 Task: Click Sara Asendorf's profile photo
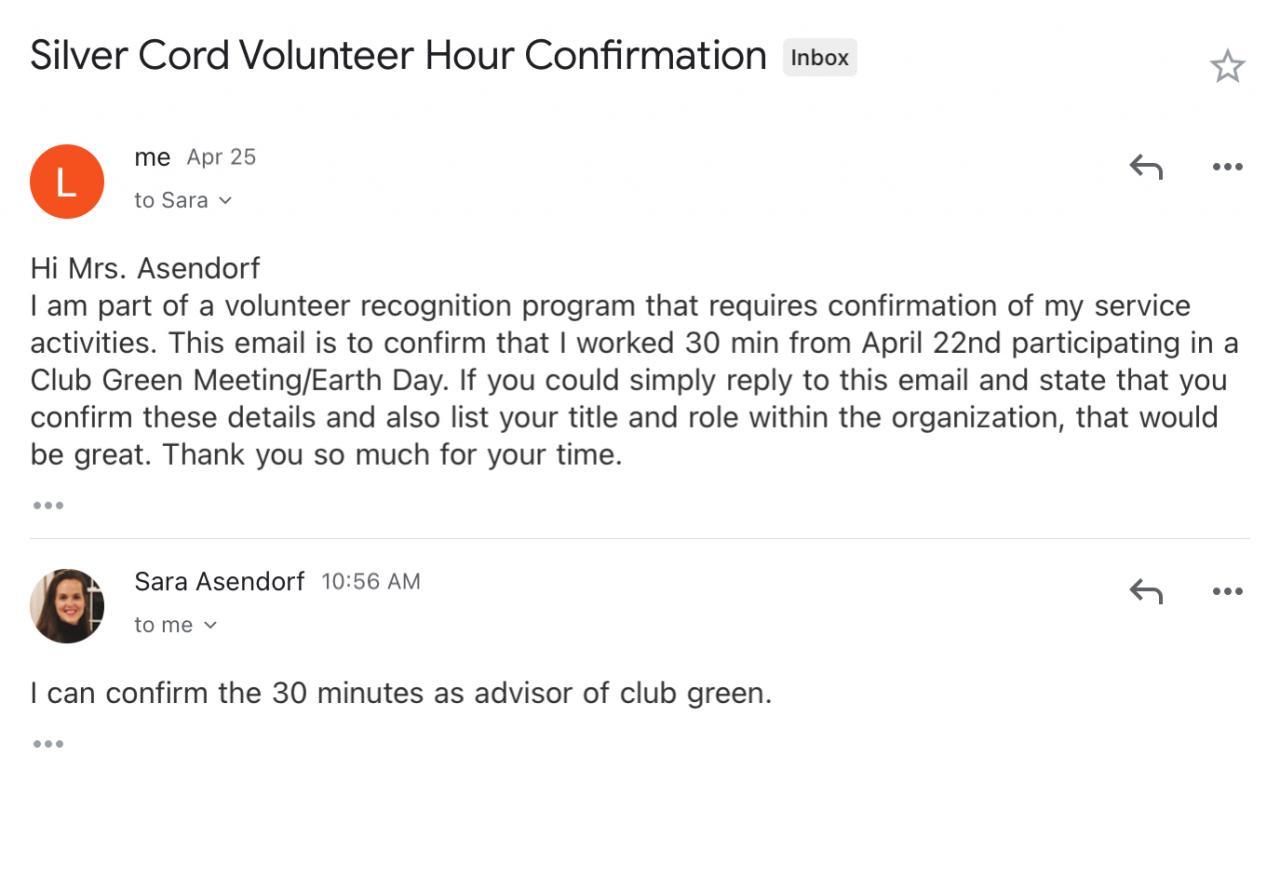coord(67,606)
